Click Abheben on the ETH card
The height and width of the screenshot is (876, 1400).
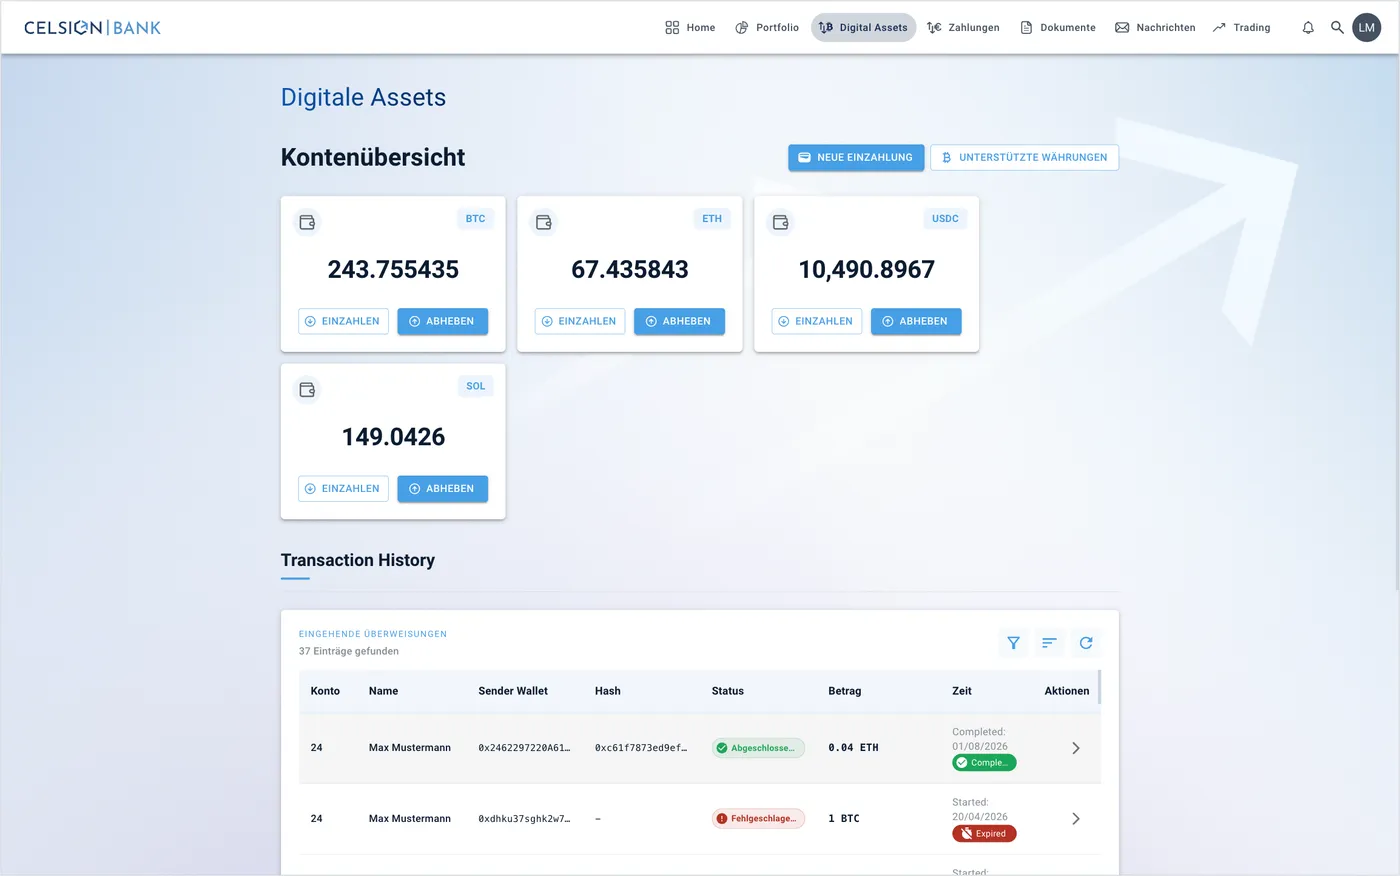(679, 321)
